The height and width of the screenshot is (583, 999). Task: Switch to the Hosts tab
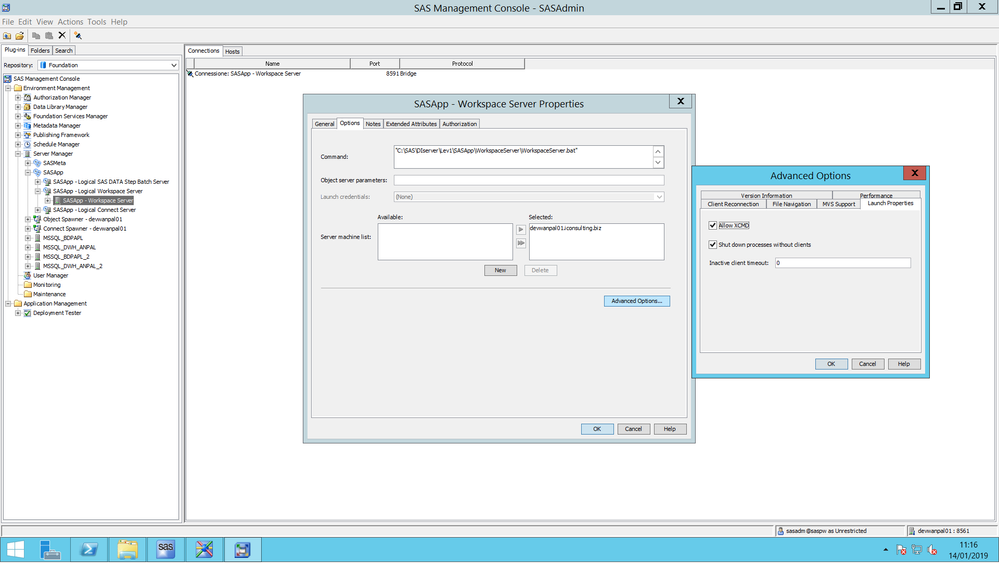point(233,52)
